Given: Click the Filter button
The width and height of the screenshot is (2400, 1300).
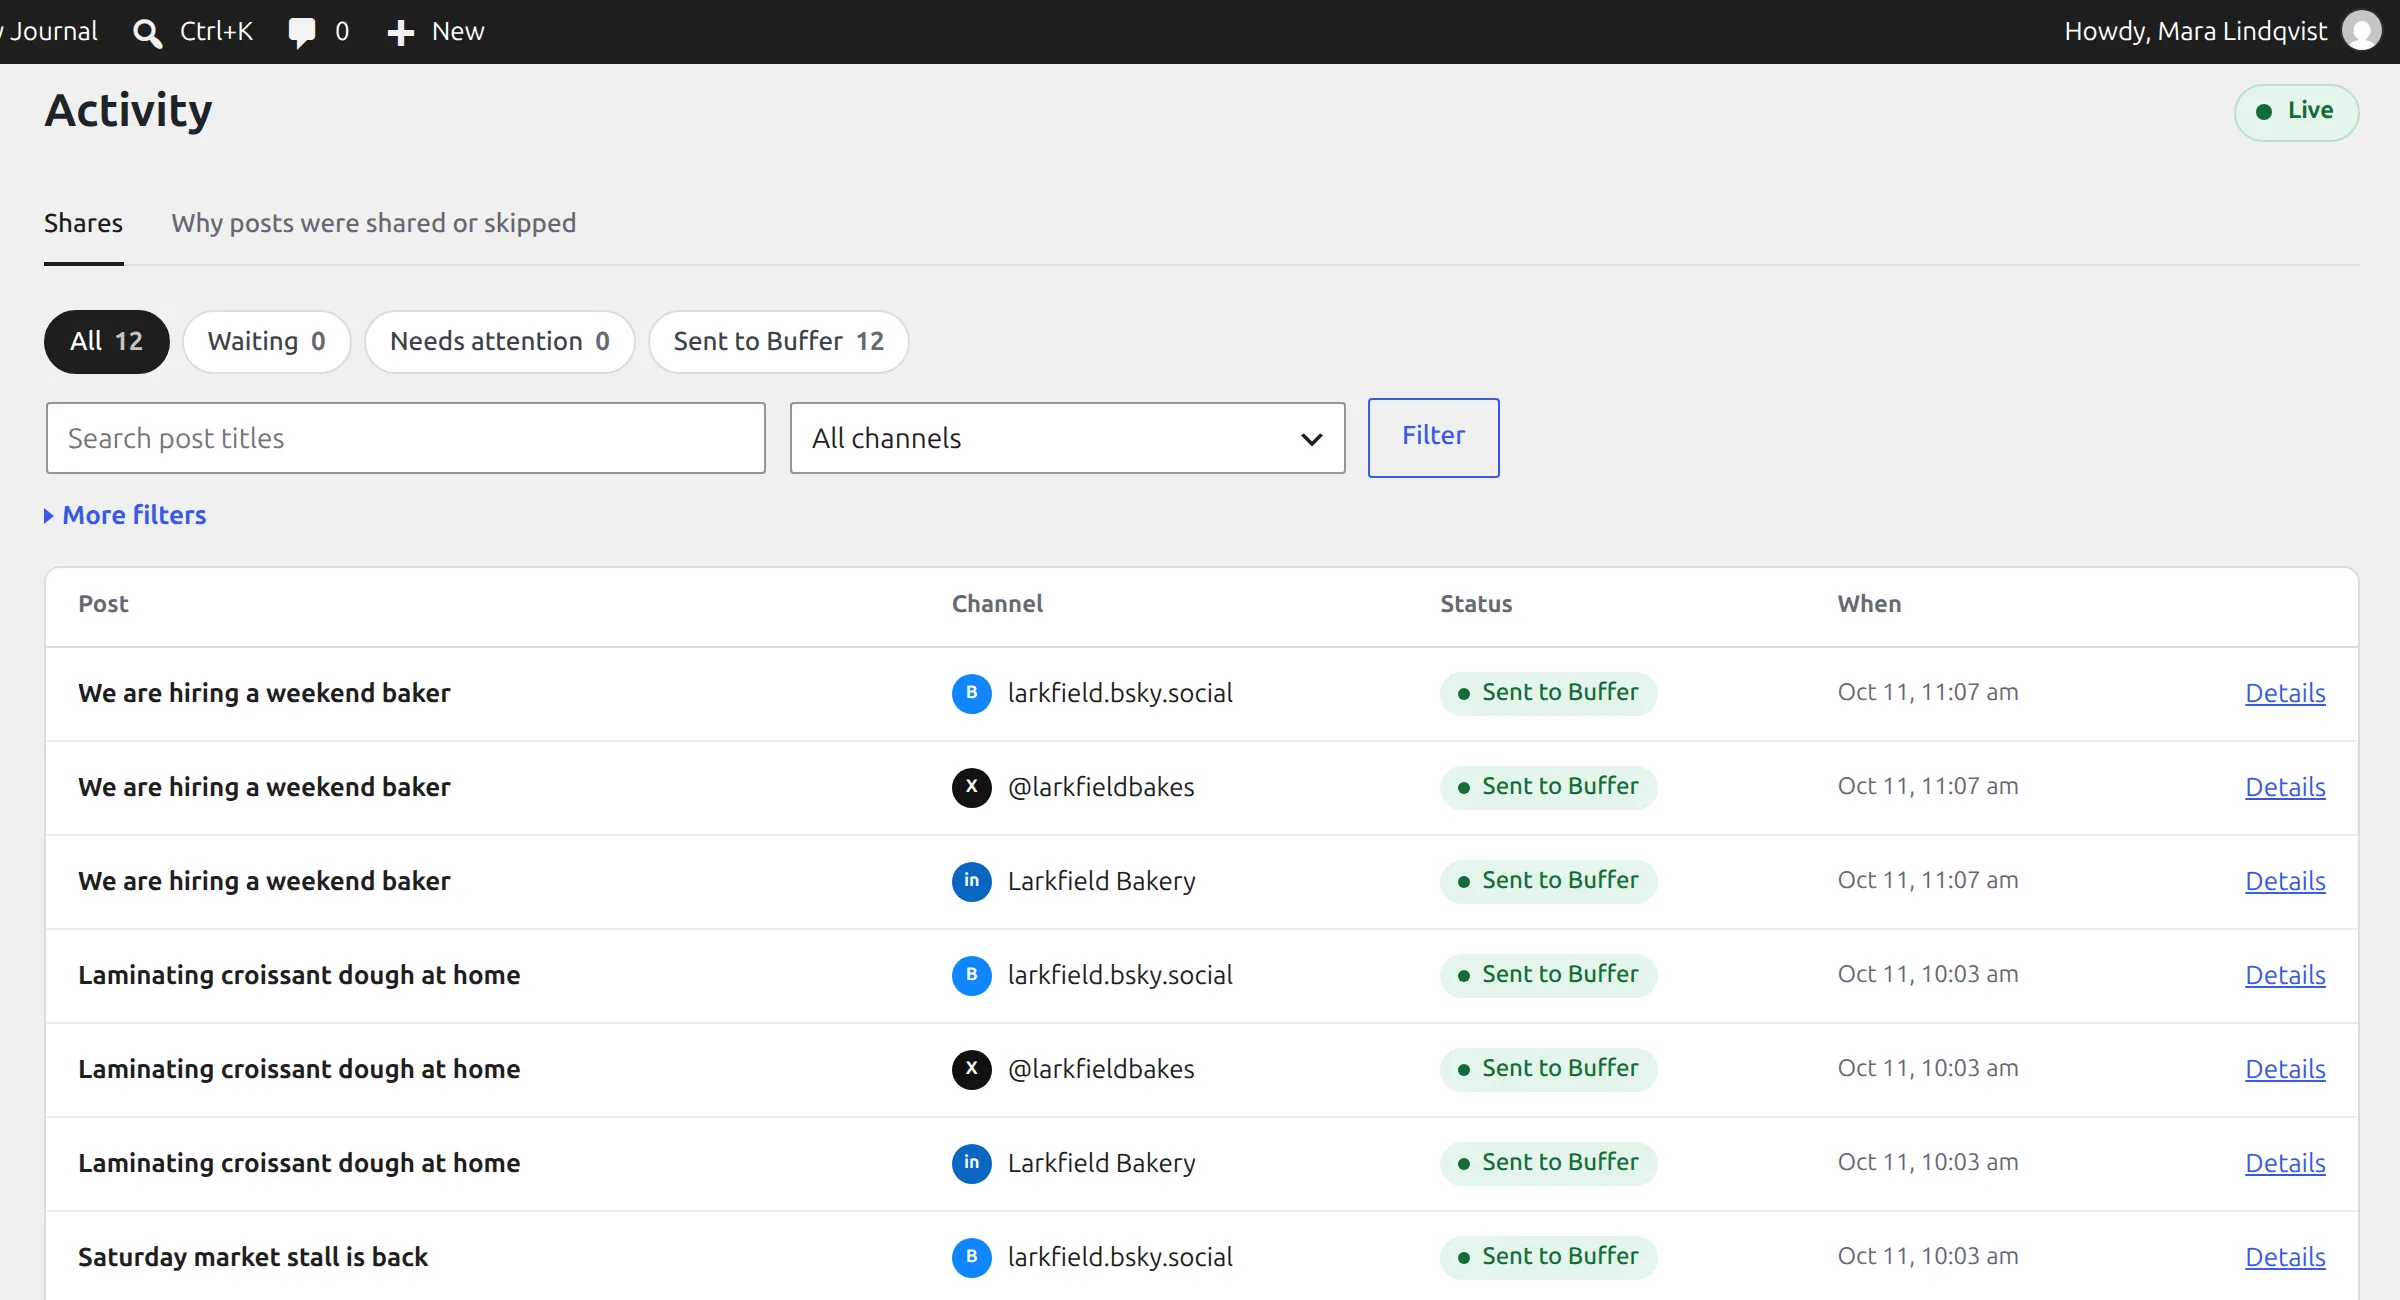Looking at the screenshot, I should pos(1433,438).
